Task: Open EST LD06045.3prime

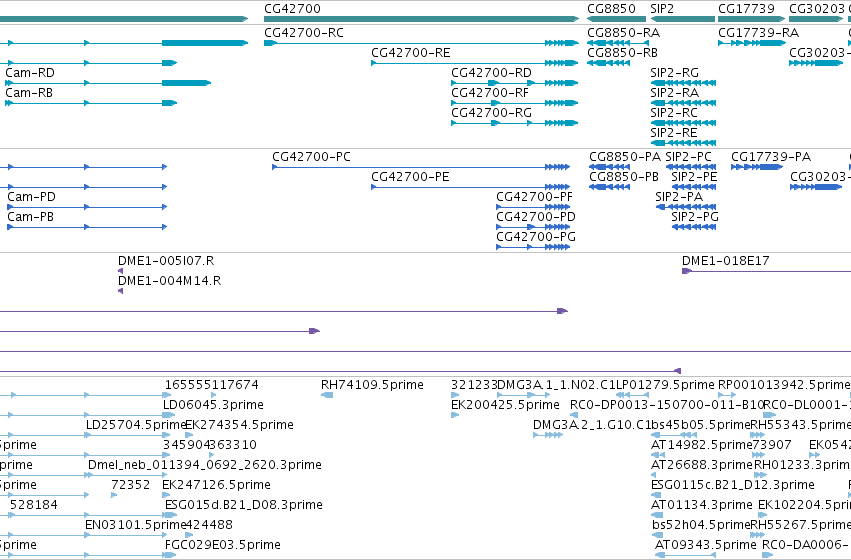Action: click(x=213, y=405)
